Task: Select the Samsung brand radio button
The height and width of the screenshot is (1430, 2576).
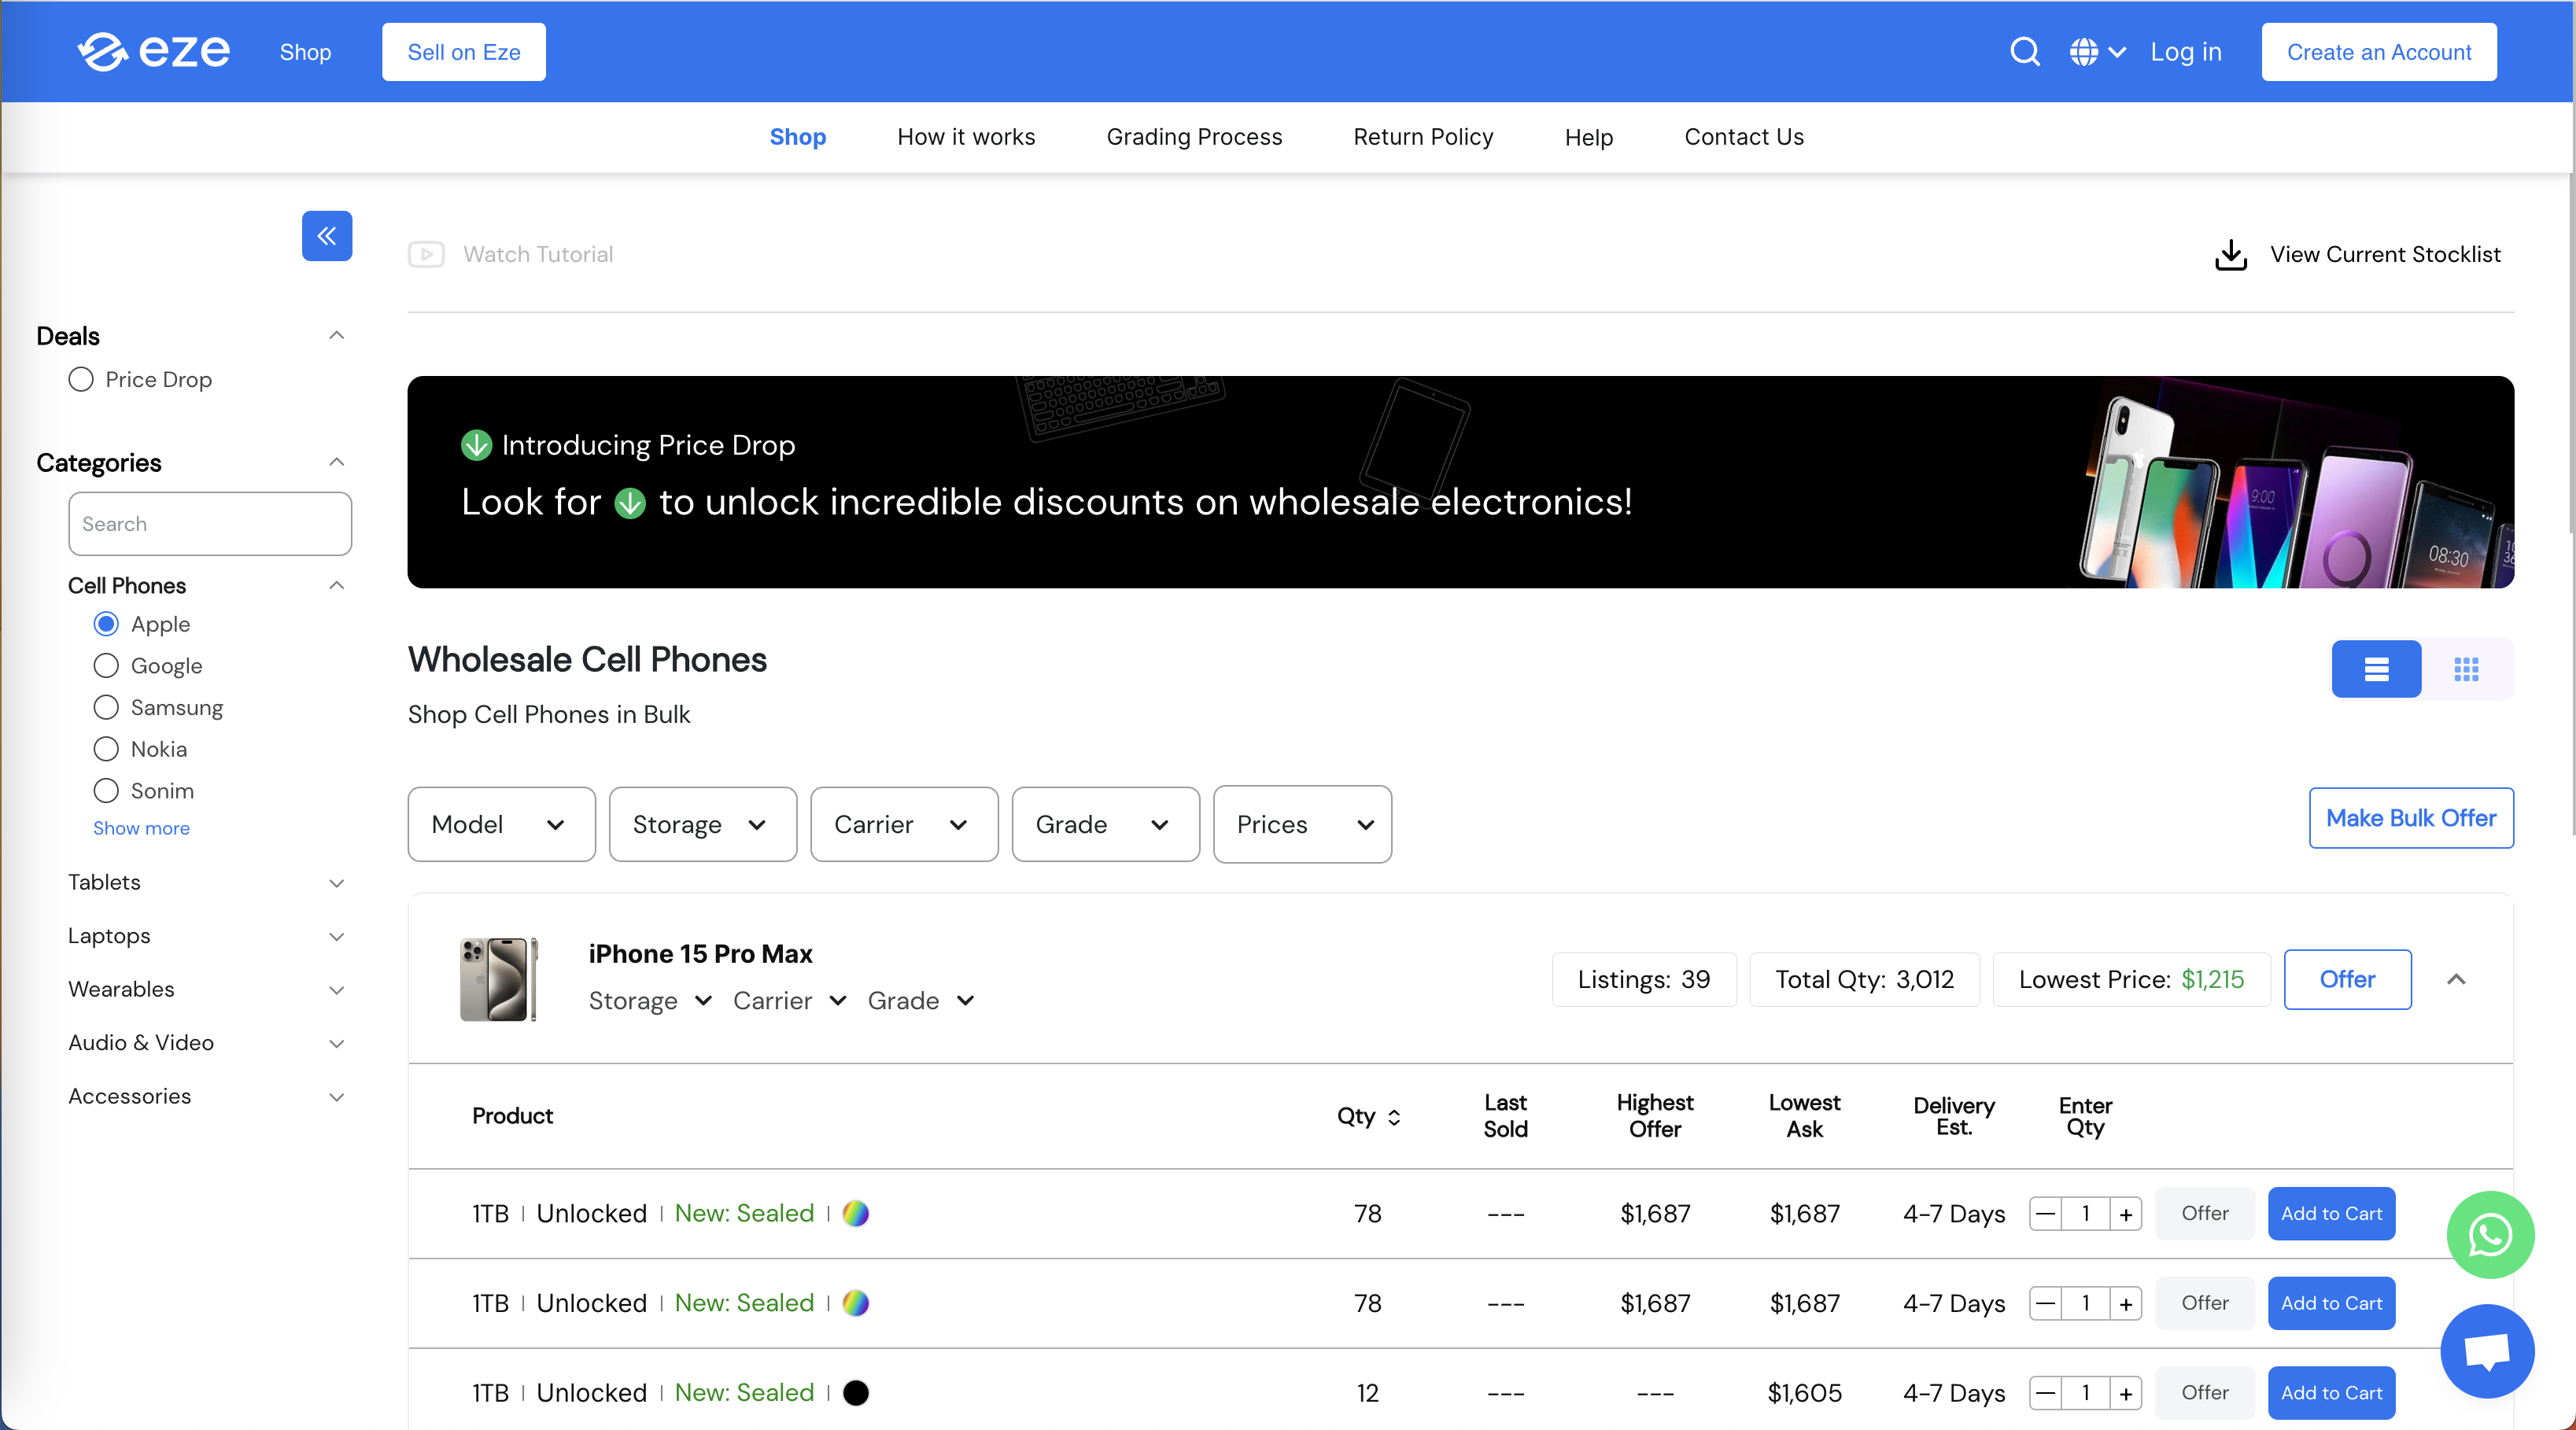Action: click(x=106, y=708)
